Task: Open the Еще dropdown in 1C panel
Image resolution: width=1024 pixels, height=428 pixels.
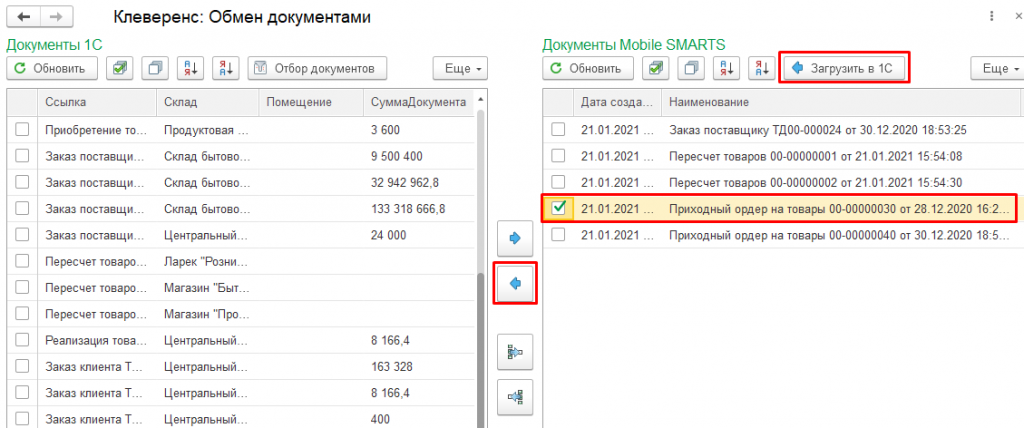Action: [459, 68]
